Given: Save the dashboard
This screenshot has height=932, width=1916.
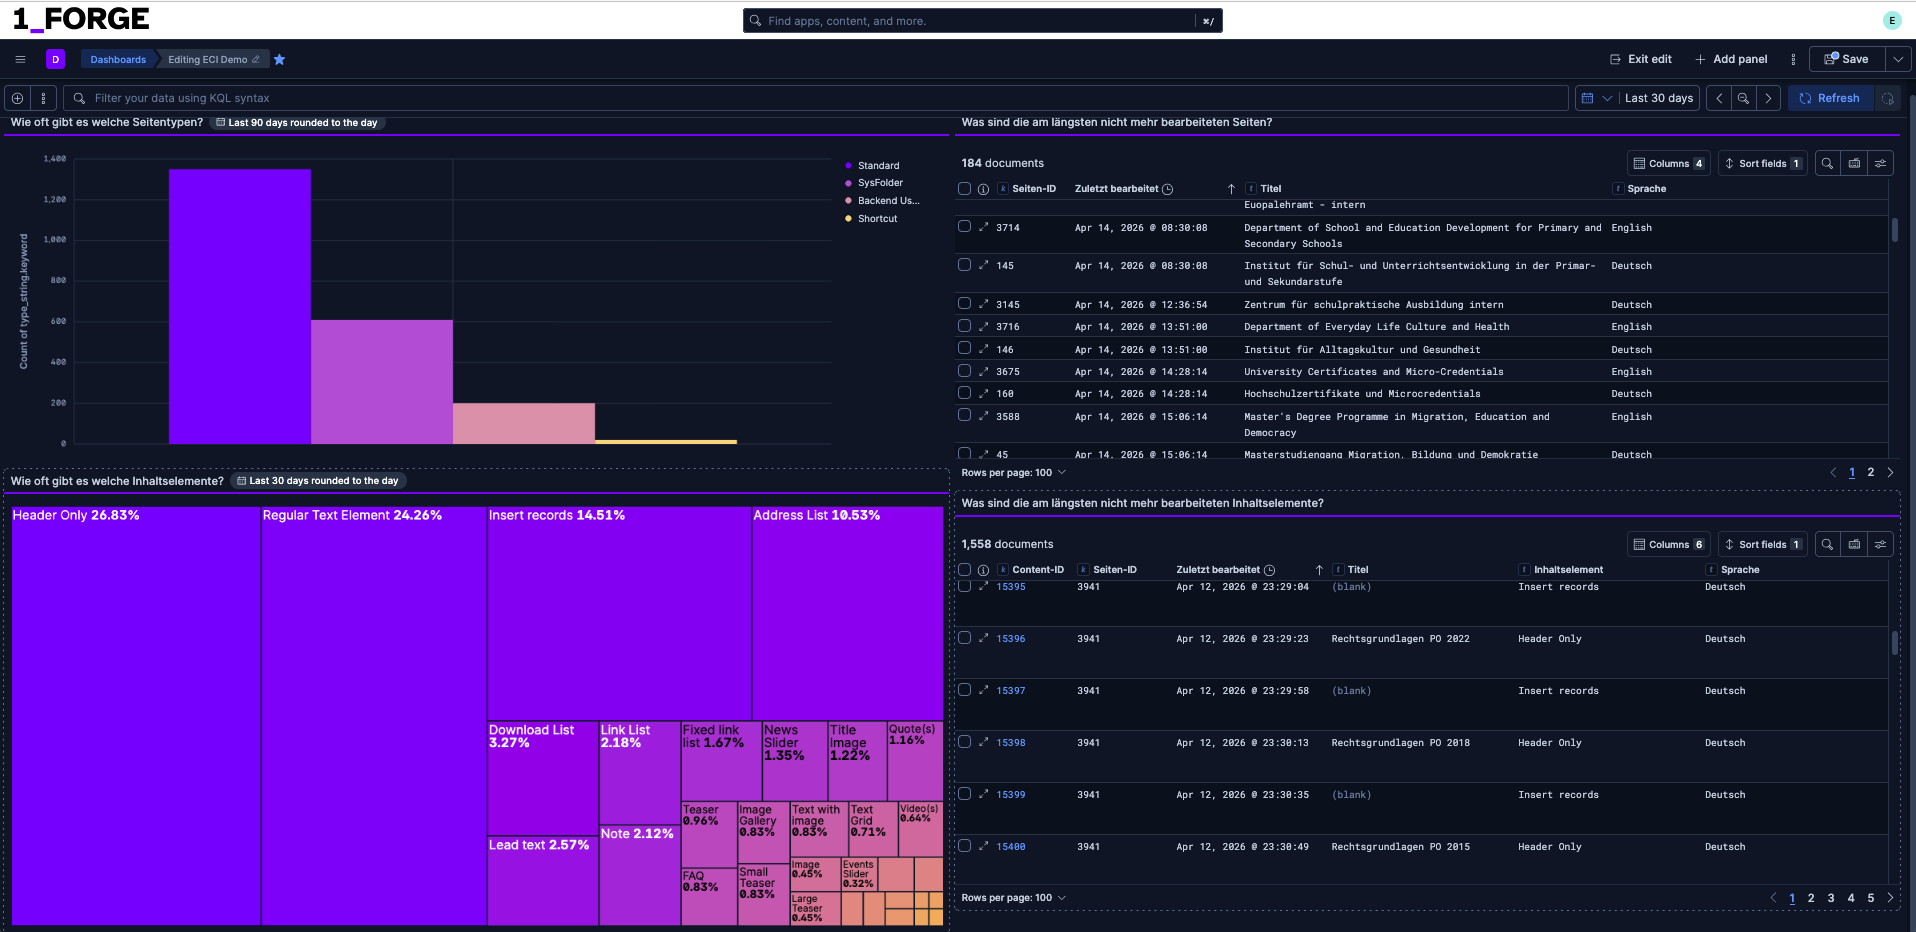Looking at the screenshot, I should [x=1848, y=59].
